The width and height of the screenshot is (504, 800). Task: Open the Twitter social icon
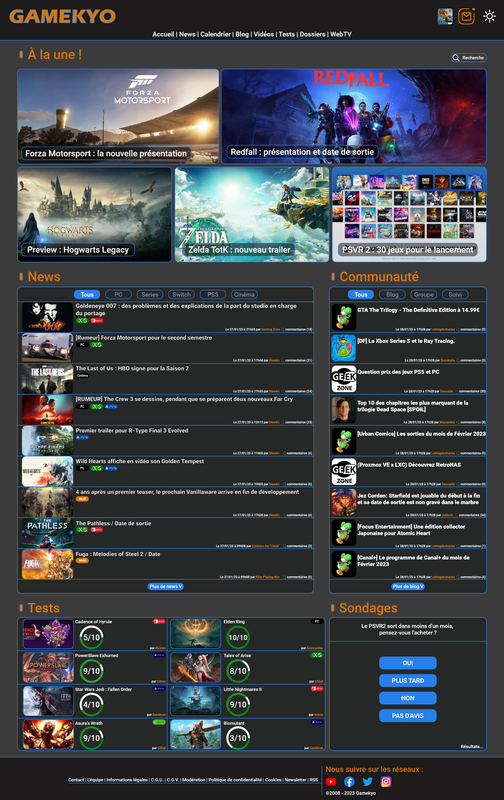pyautogui.click(x=367, y=782)
